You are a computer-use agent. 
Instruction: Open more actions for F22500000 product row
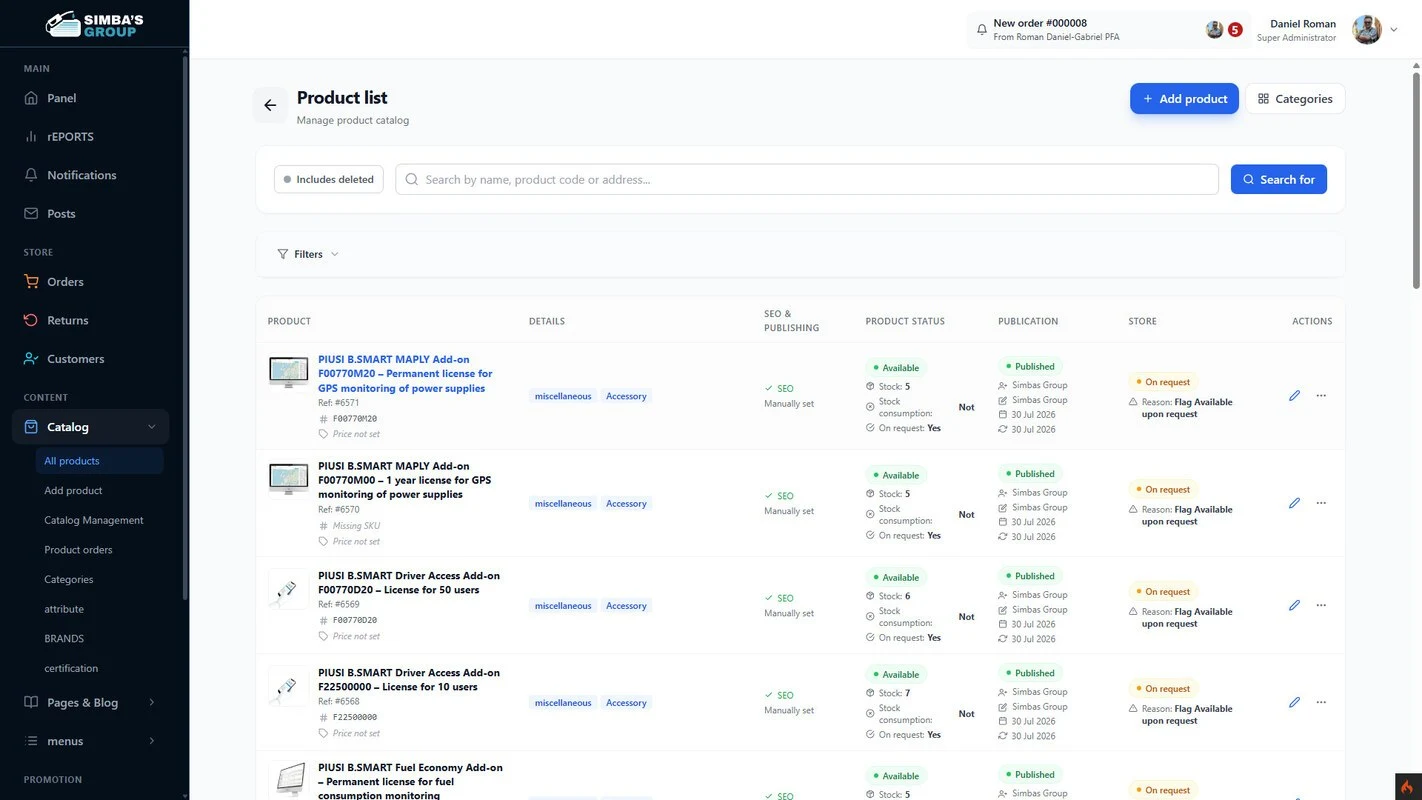coord(1321,702)
